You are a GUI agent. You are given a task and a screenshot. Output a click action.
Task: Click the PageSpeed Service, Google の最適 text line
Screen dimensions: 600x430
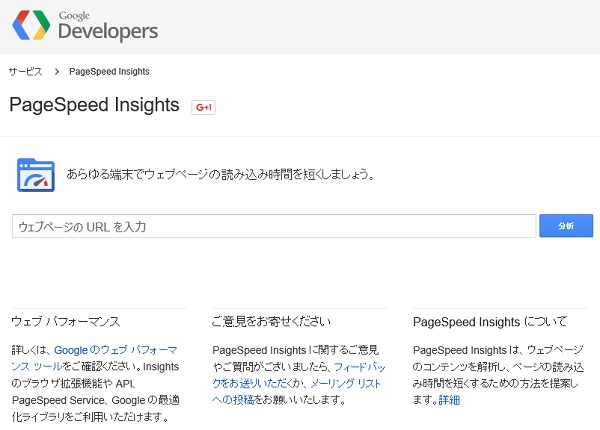96,400
